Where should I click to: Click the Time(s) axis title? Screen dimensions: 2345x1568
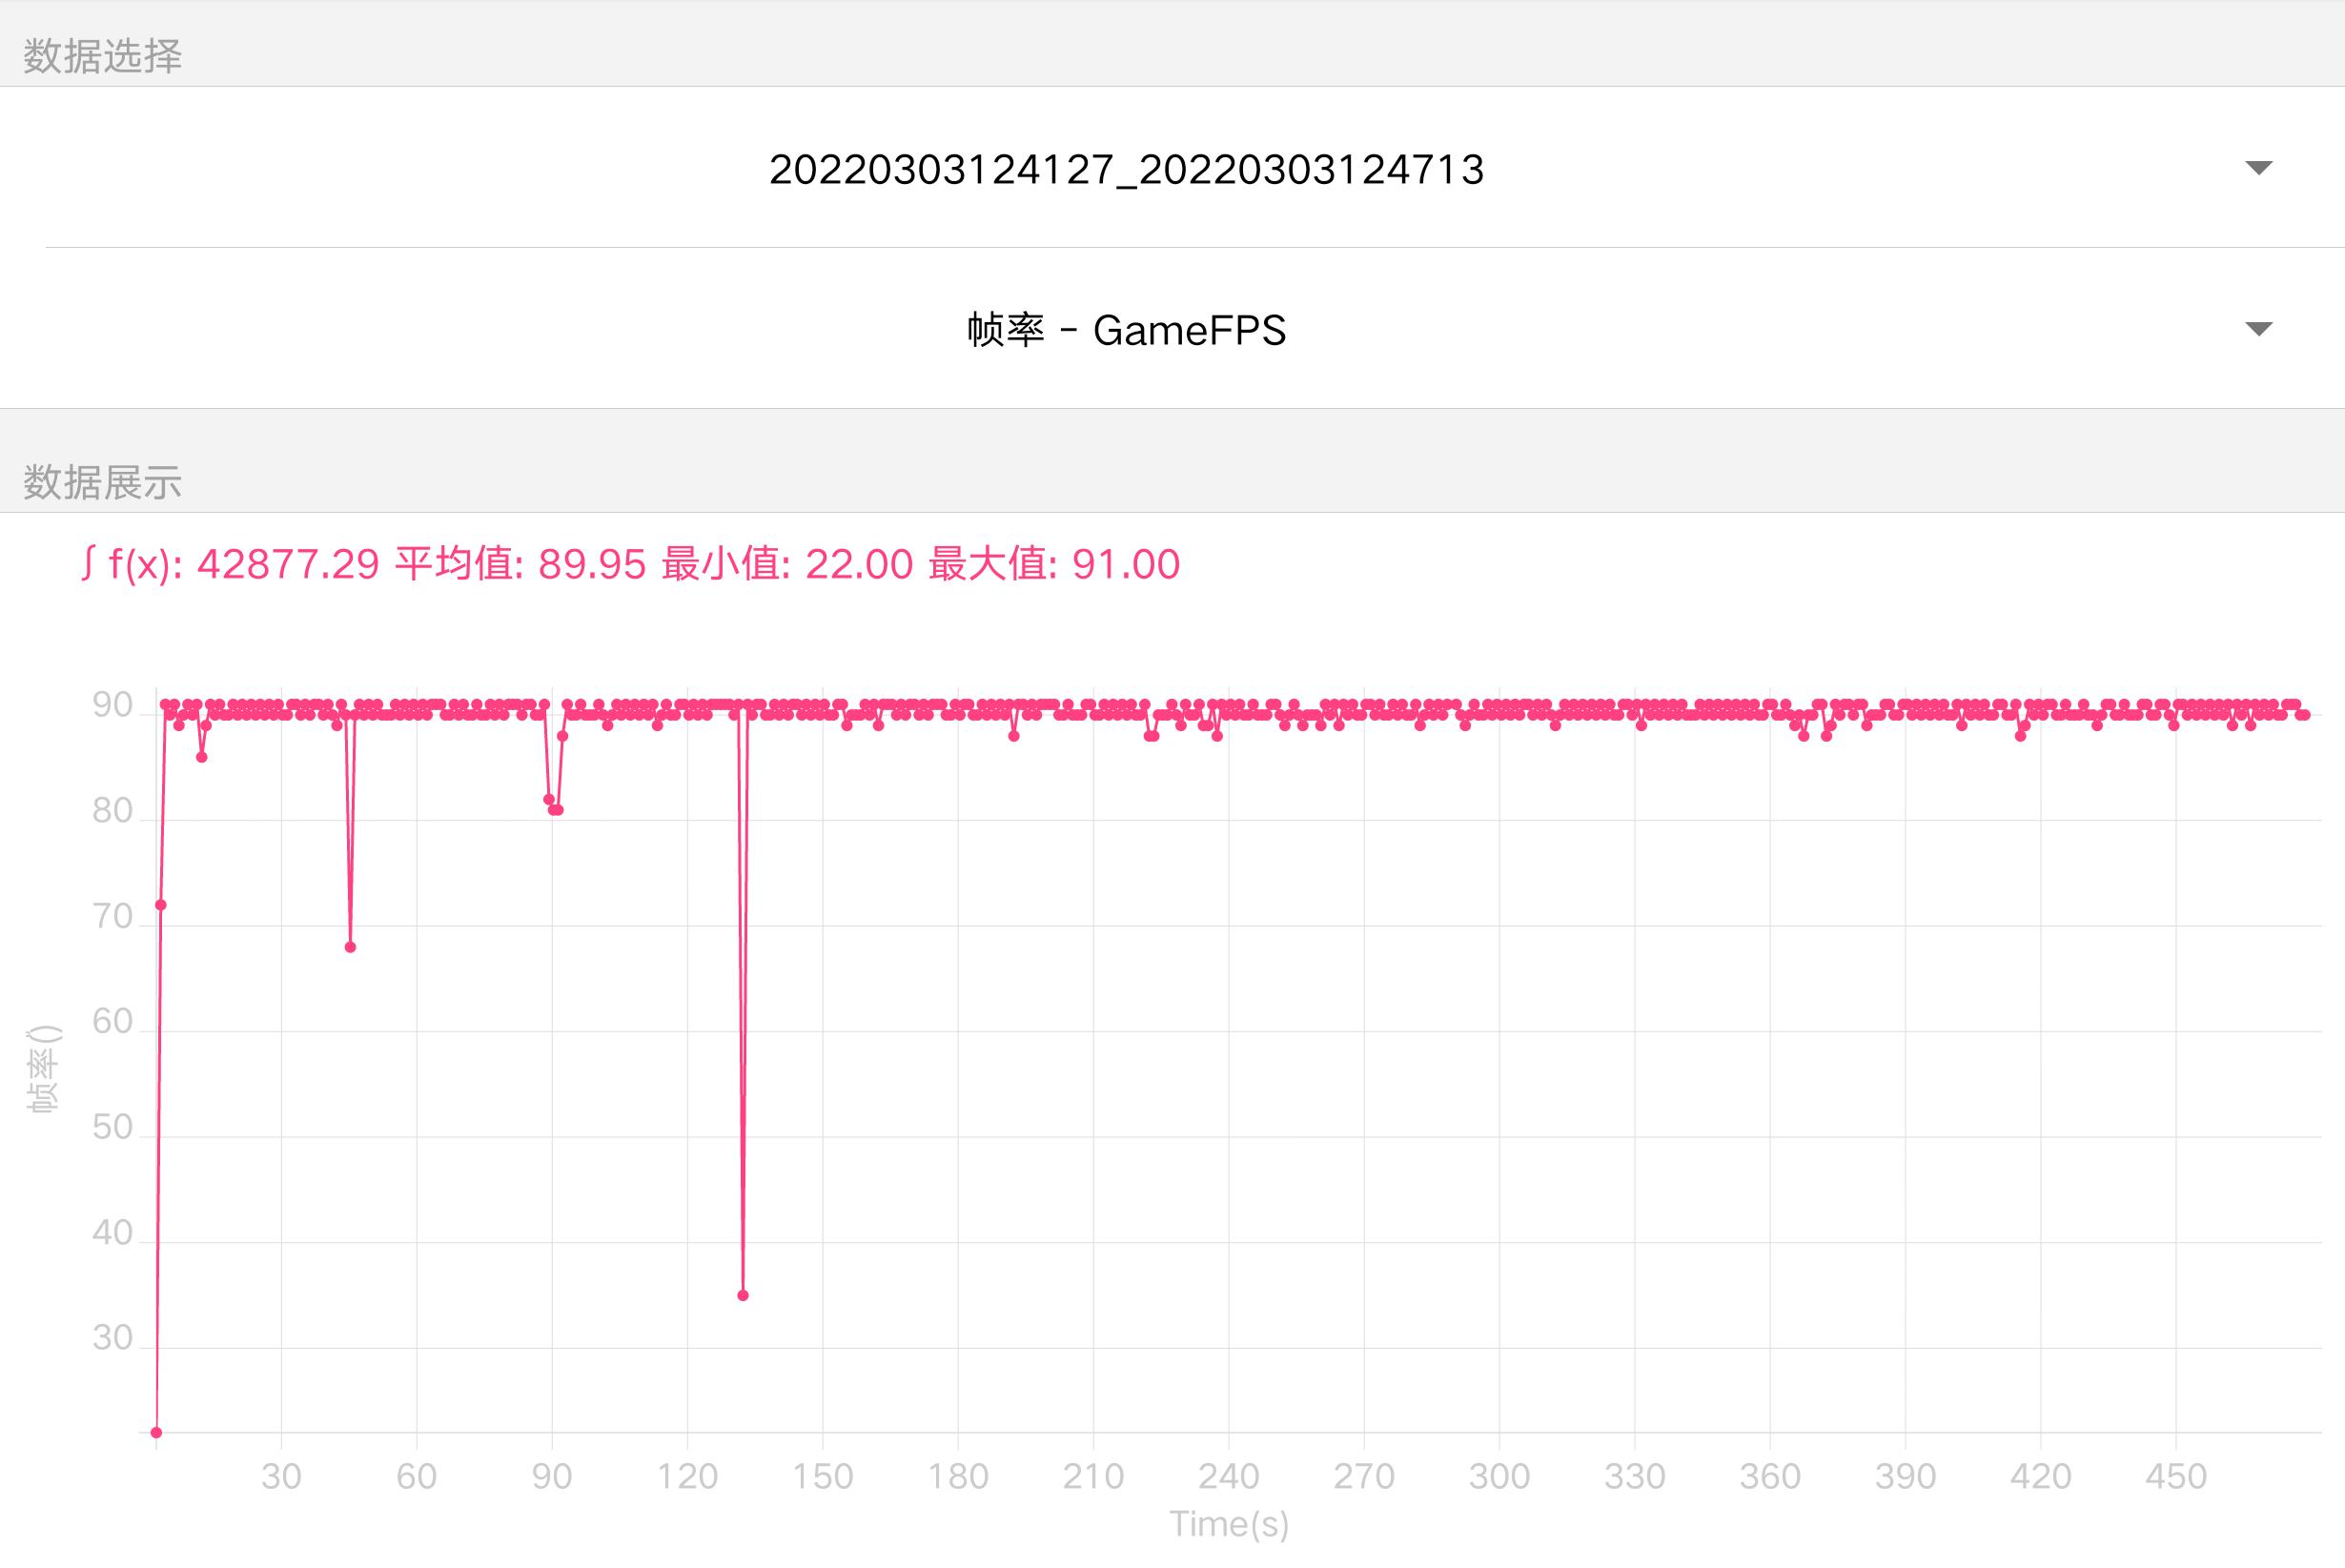[x=1228, y=1523]
